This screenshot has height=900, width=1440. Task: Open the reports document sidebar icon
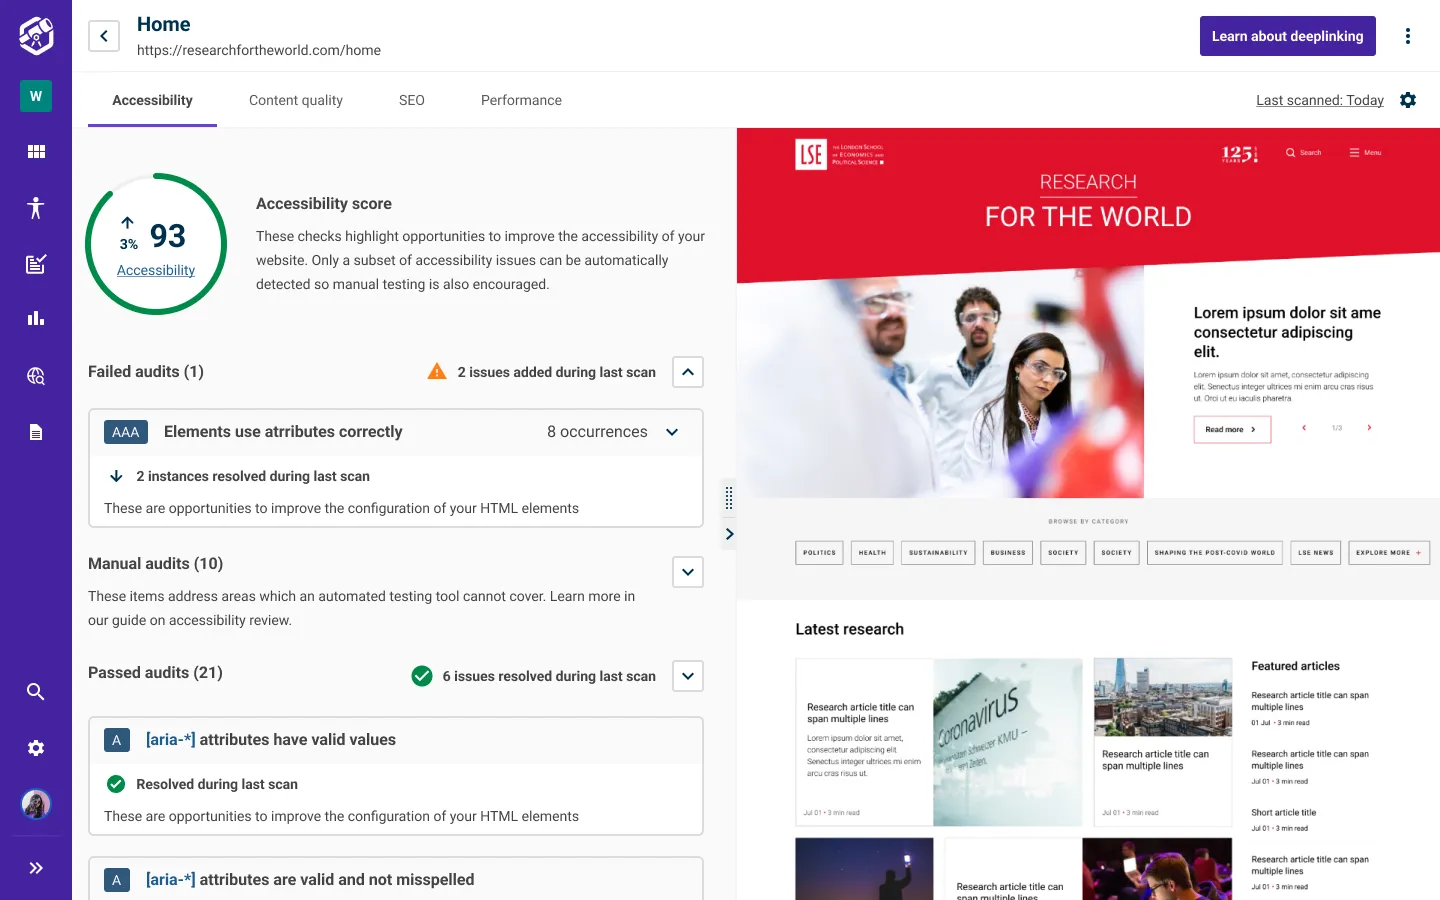click(35, 431)
